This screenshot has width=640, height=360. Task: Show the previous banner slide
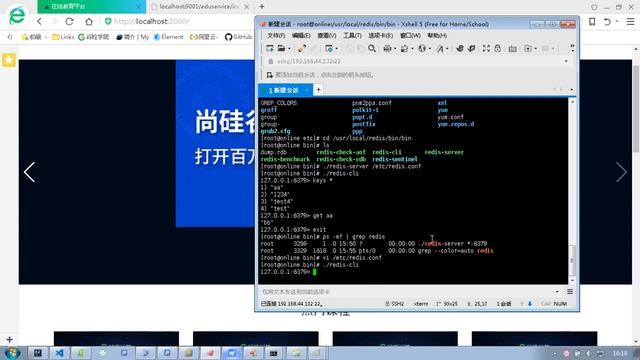pyautogui.click(x=29, y=172)
